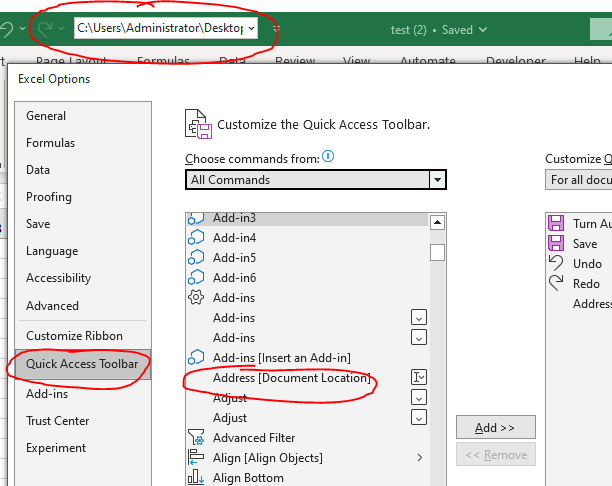612x486 pixels.
Task: Open Experiment options category
Action: (56, 448)
